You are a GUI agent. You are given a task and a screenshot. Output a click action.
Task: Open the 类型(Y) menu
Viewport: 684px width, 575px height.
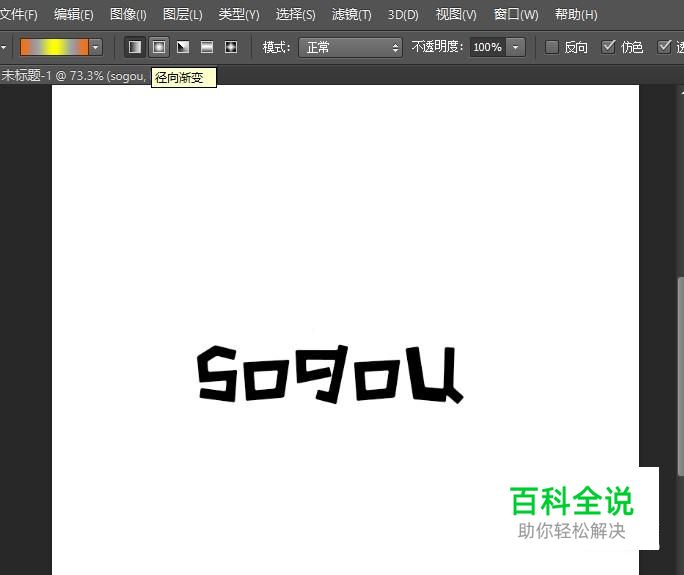point(239,14)
